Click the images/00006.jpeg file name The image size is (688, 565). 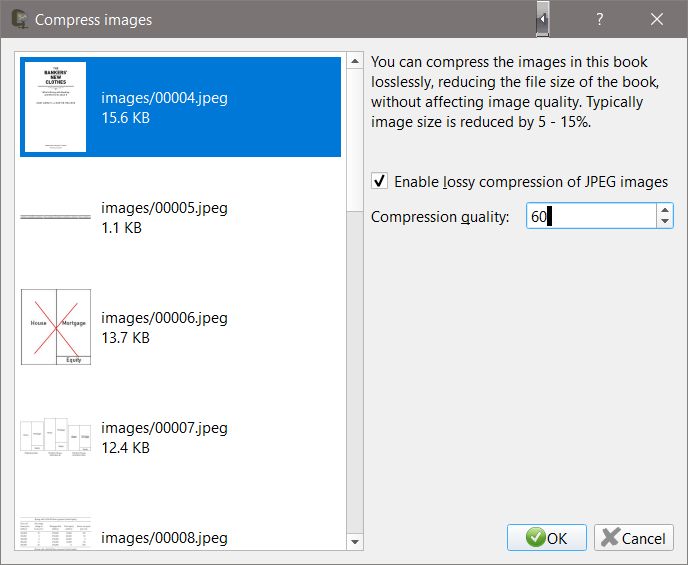[165, 318]
